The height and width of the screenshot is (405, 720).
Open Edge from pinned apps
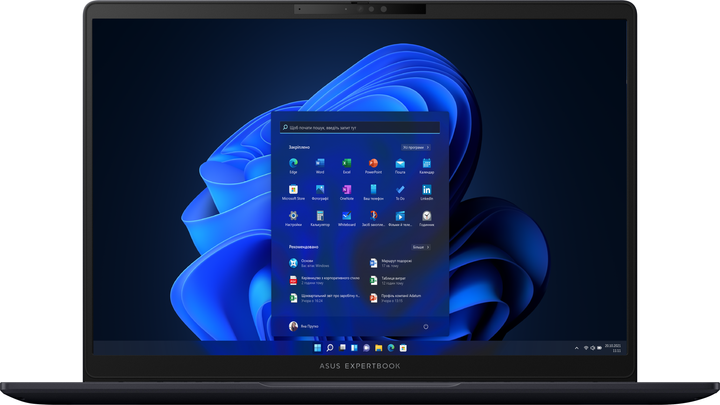[x=294, y=163]
